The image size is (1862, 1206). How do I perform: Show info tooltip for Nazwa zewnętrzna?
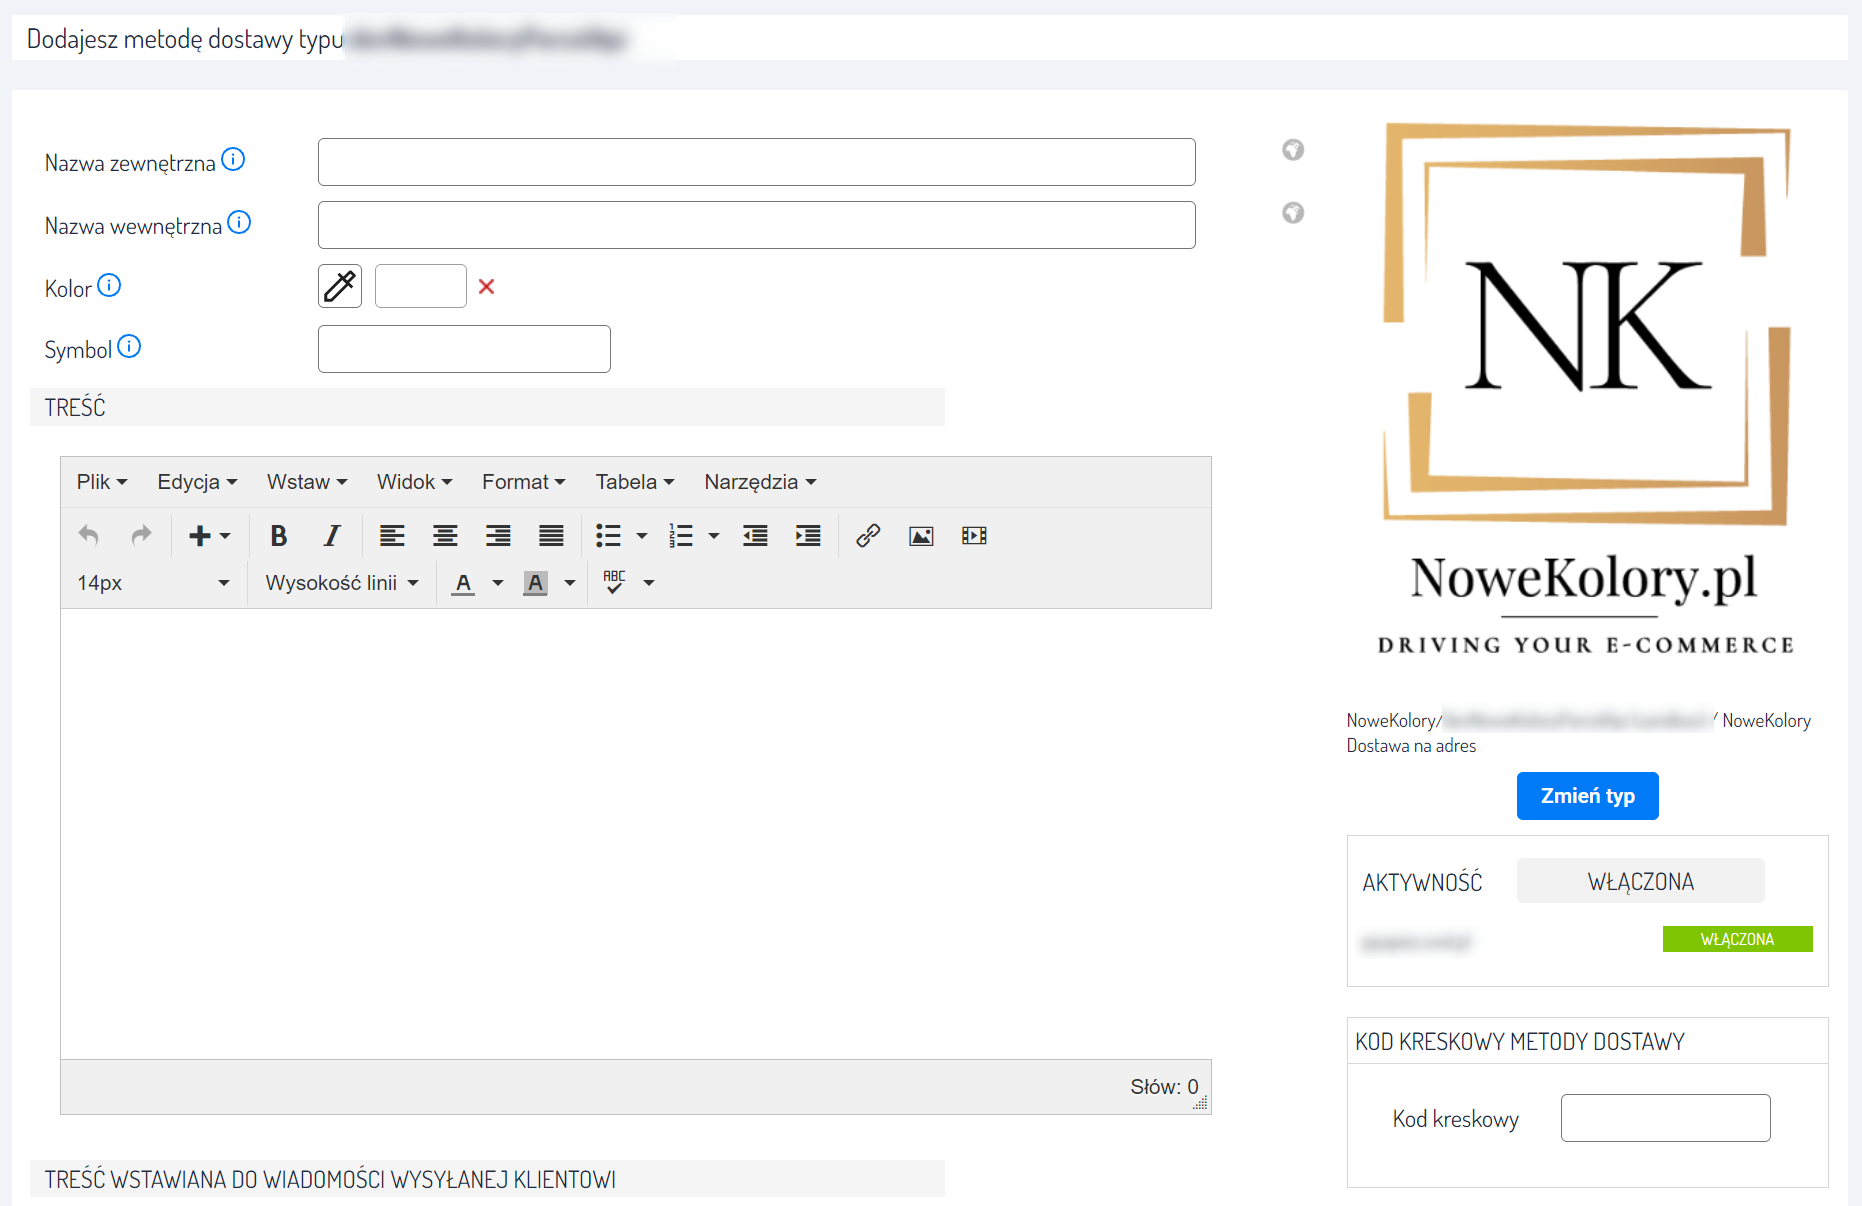click(233, 159)
